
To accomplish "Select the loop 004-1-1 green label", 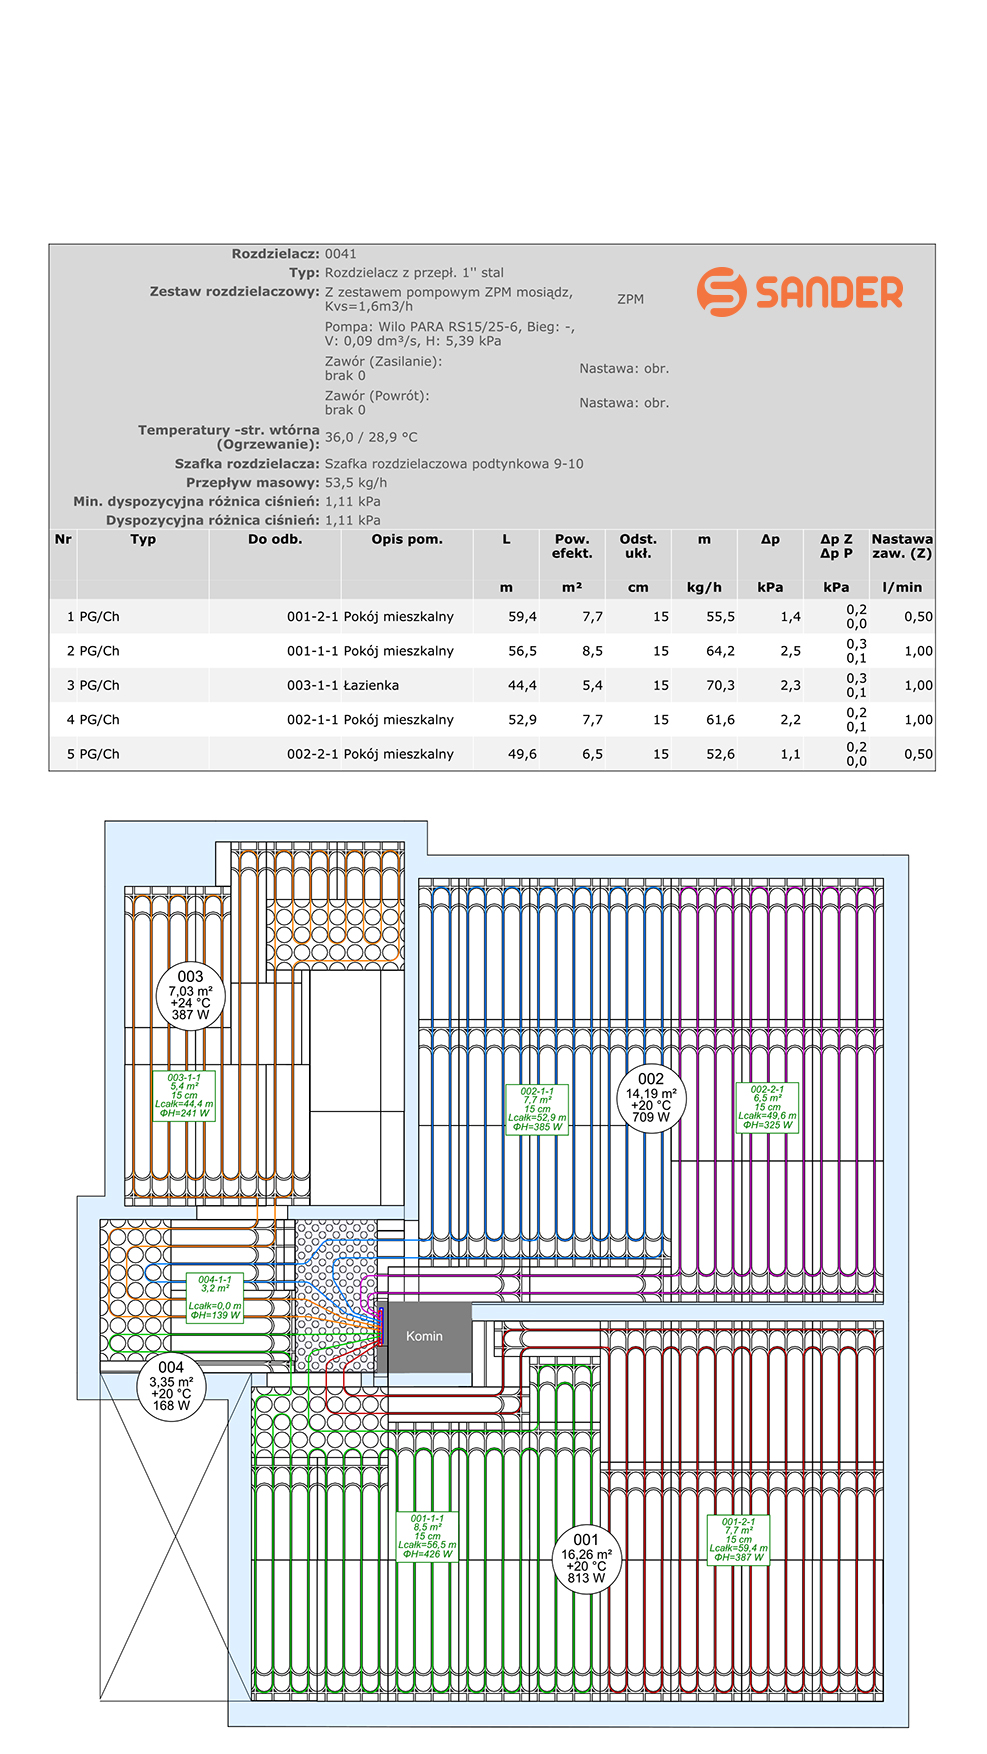I will (x=215, y=1297).
